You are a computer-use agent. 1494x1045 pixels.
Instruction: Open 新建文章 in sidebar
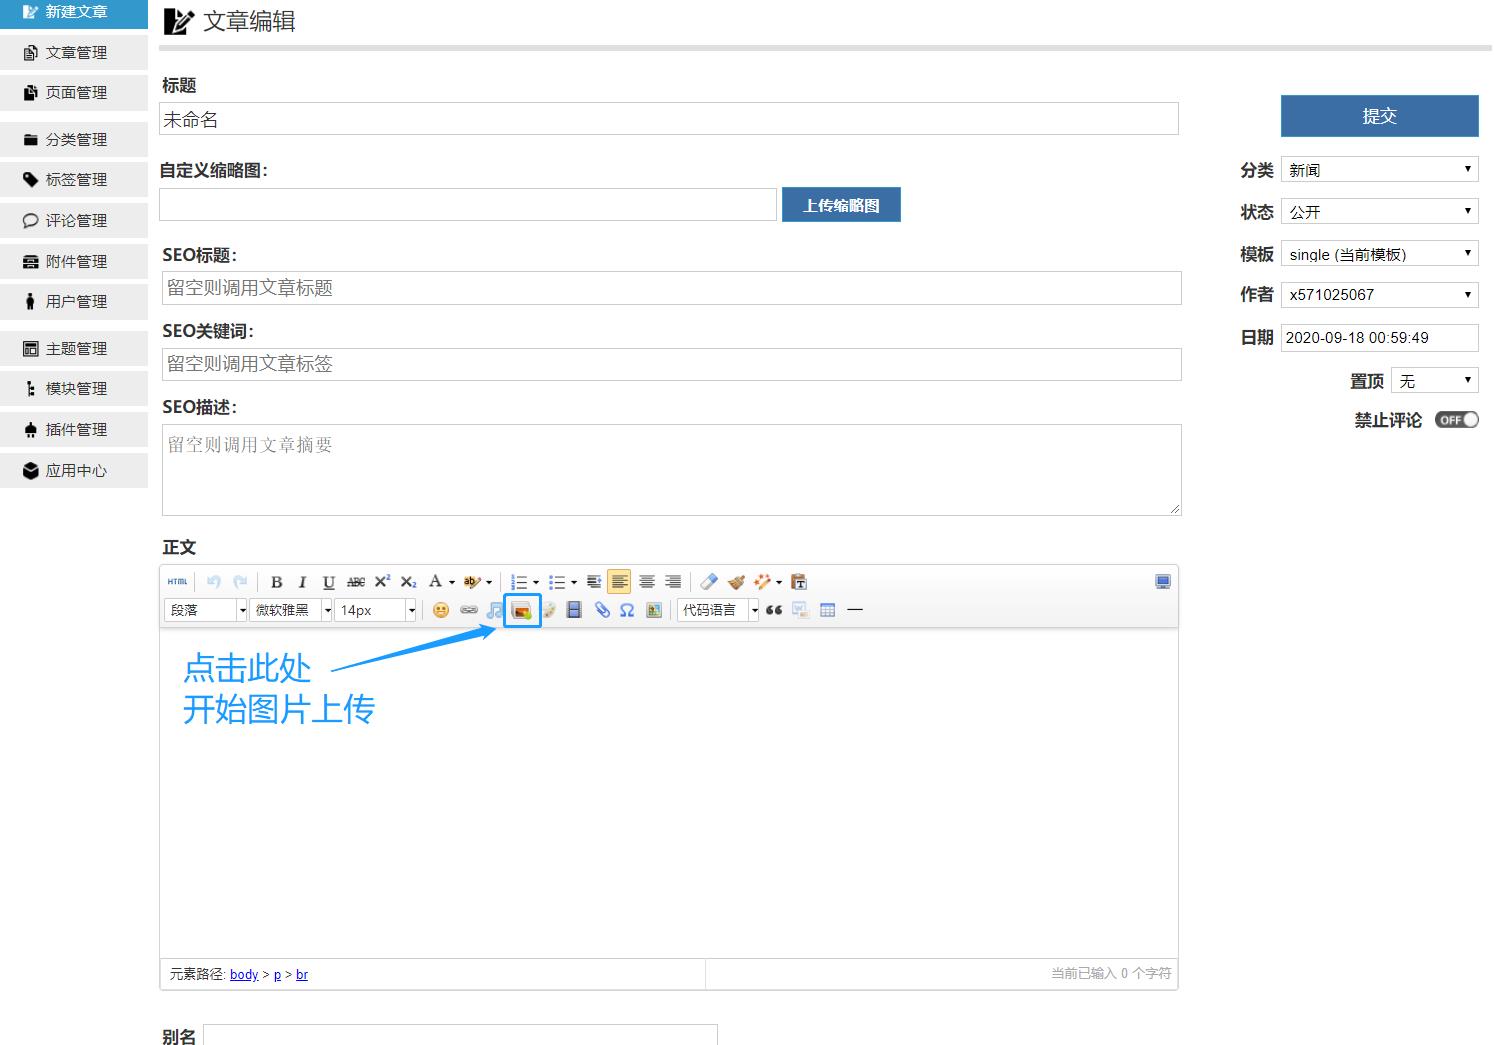point(74,12)
